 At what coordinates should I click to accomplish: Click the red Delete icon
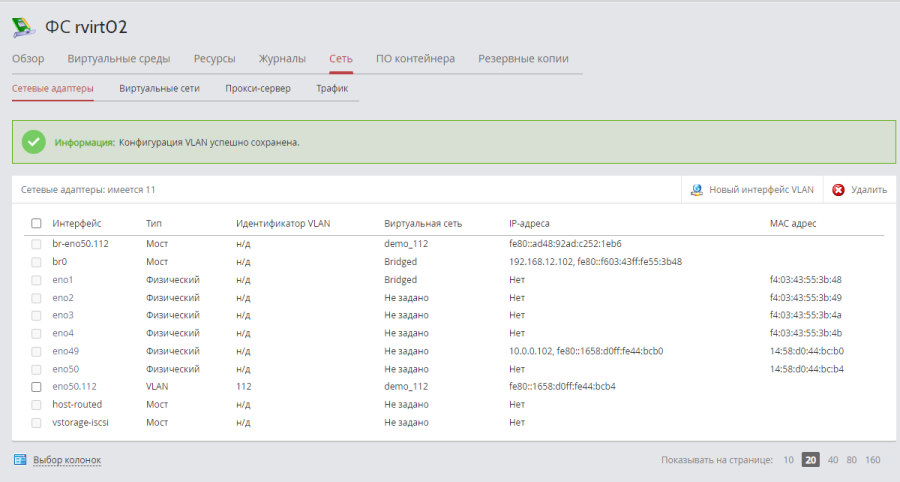(838, 189)
